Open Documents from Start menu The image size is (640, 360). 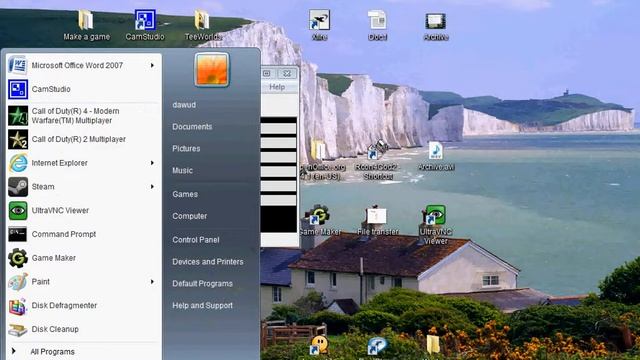[x=192, y=127]
